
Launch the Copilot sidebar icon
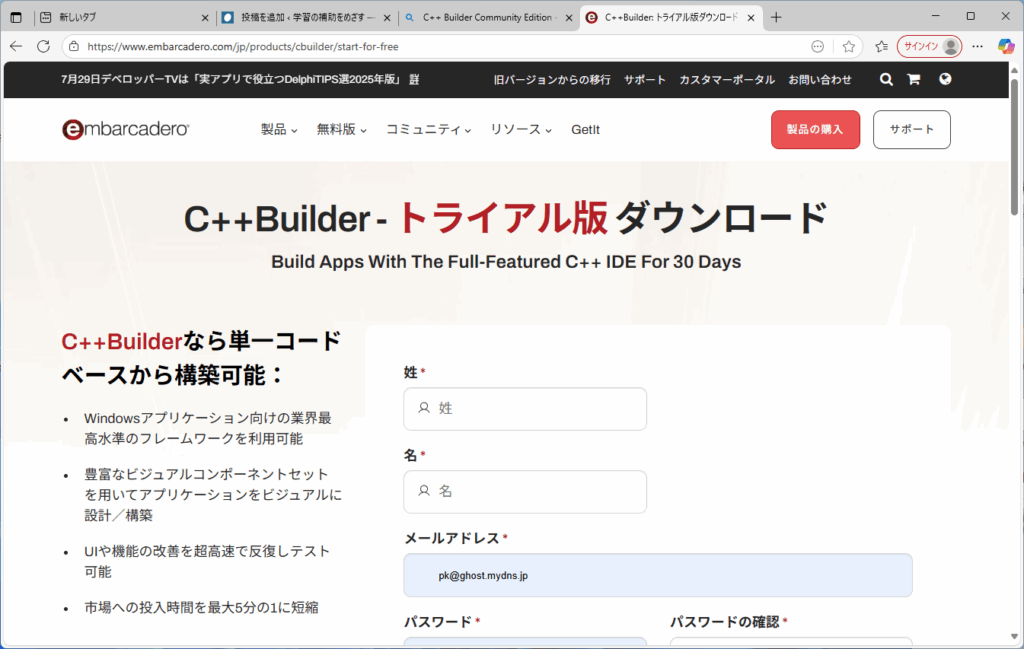(1006, 46)
